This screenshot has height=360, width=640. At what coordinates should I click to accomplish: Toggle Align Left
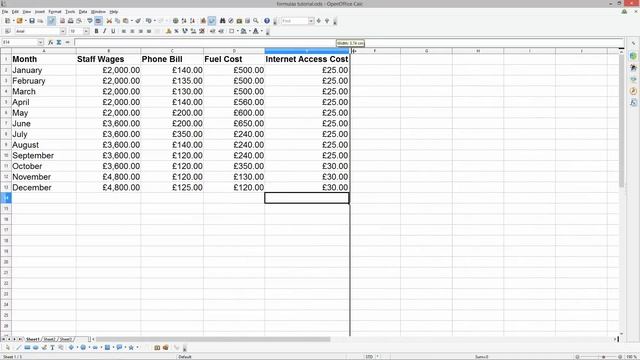(x=124, y=31)
